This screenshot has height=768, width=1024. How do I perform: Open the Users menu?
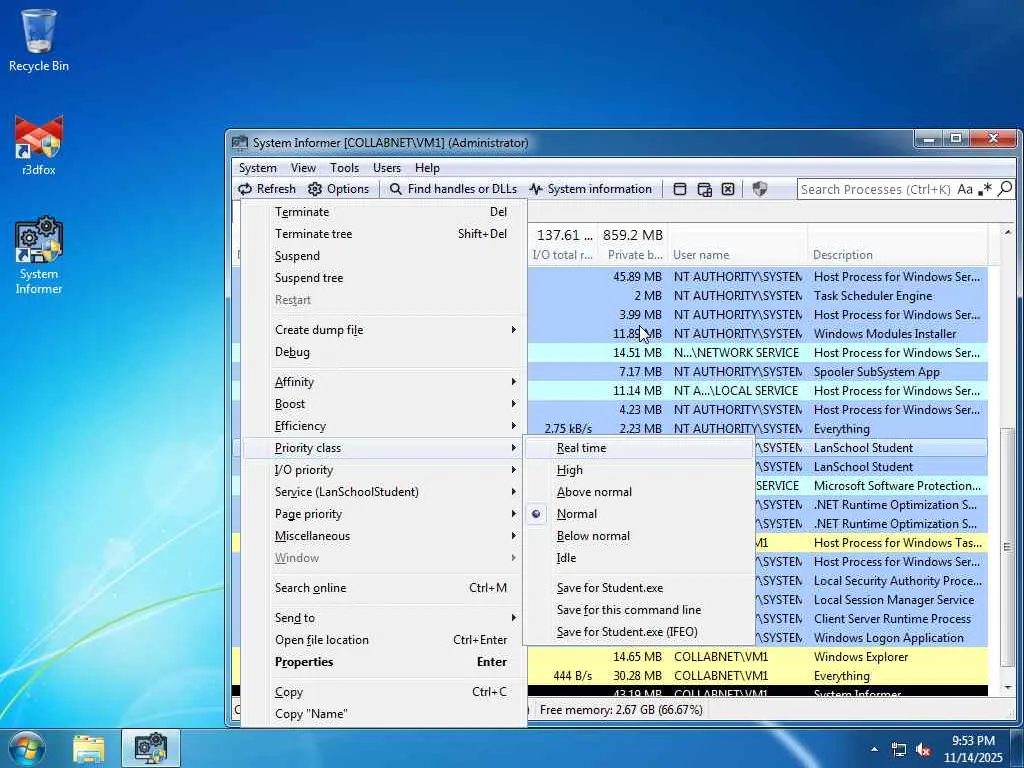pos(387,168)
